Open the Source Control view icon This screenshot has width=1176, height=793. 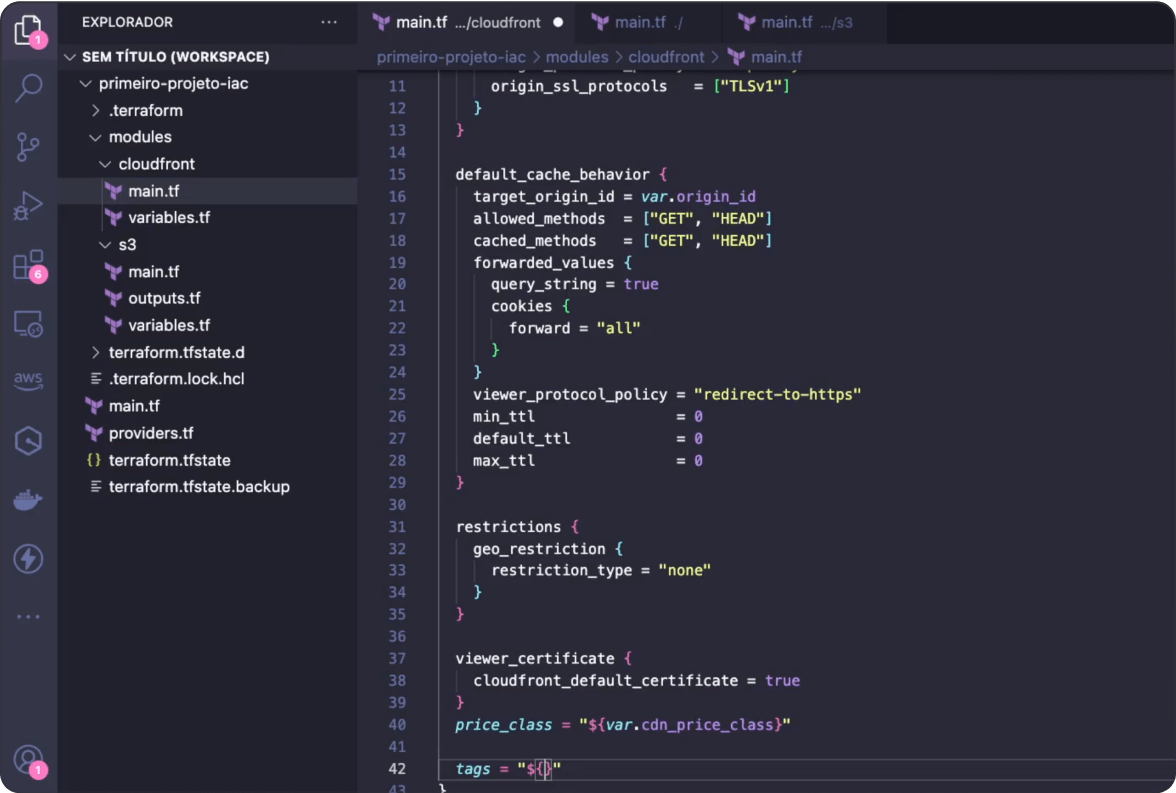coord(28,147)
